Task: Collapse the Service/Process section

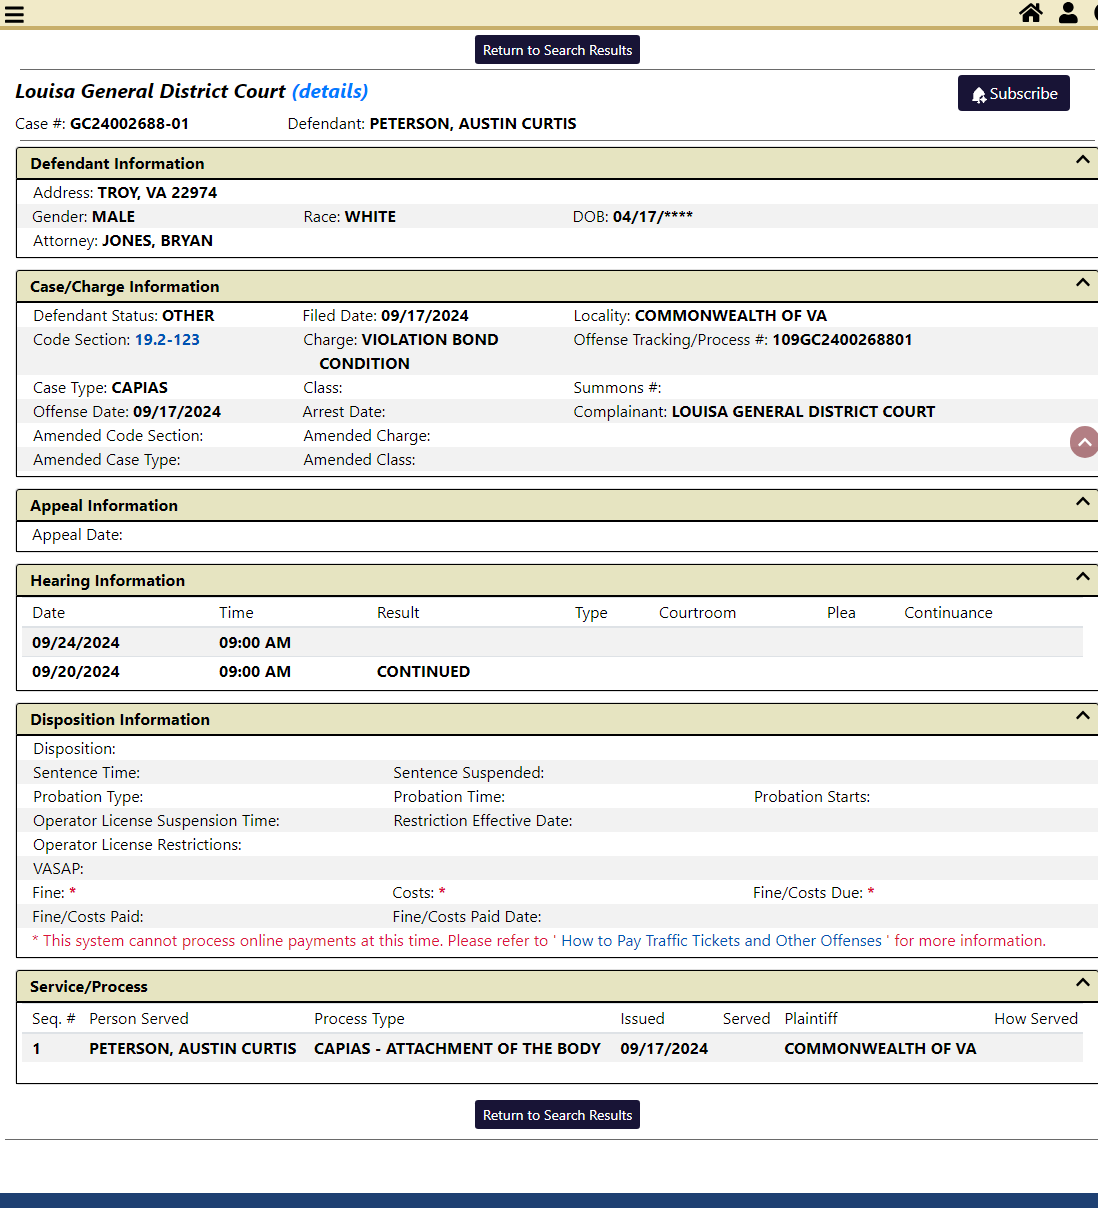Action: [x=1082, y=983]
